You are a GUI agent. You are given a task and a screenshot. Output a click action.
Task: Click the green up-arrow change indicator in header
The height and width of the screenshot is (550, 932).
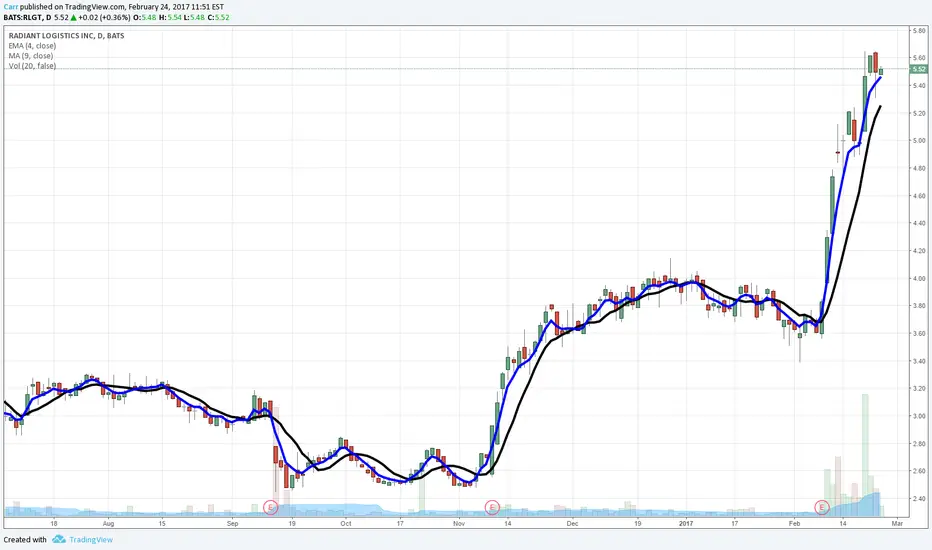[74, 18]
